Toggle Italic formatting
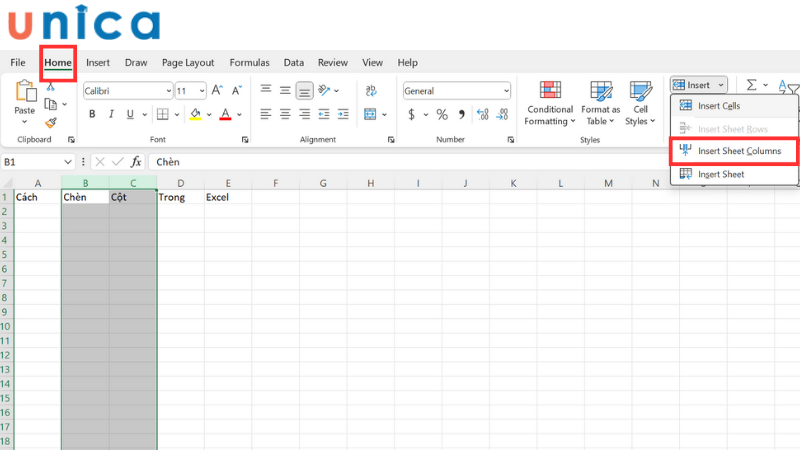This screenshot has width=800, height=450. pos(112,115)
